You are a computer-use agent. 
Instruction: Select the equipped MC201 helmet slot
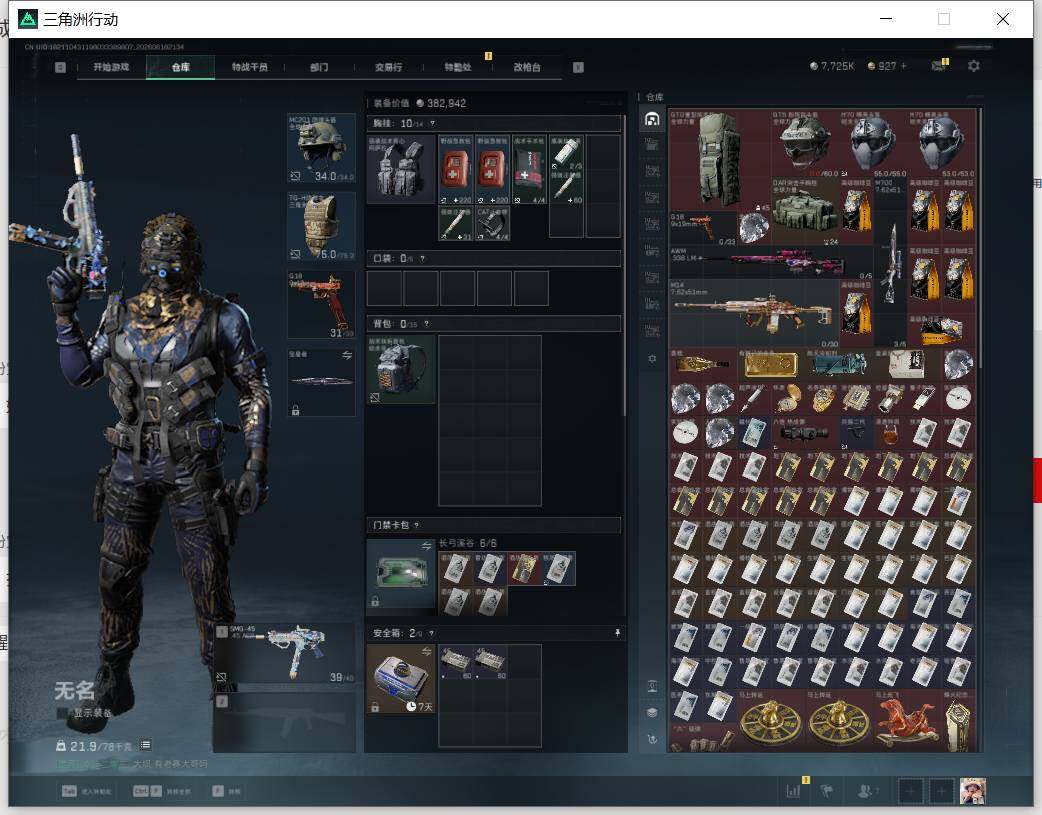(x=321, y=148)
